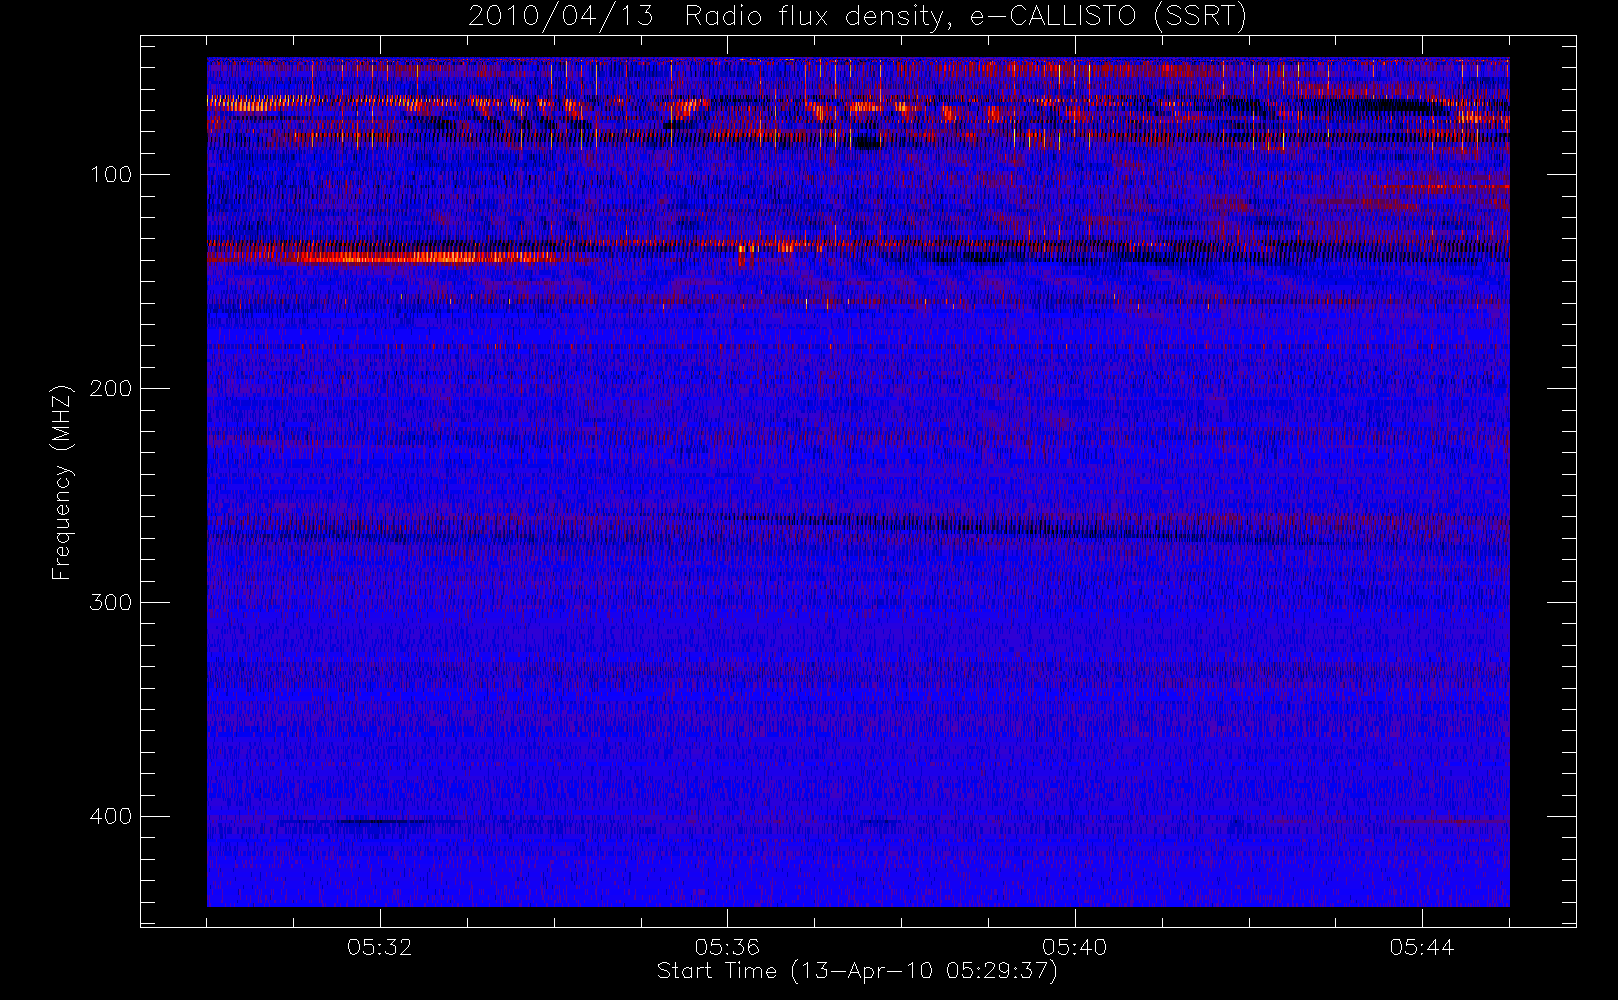This screenshot has width=1618, height=1000.
Task: Click the 05:40 time tick label
Action: tap(1075, 947)
